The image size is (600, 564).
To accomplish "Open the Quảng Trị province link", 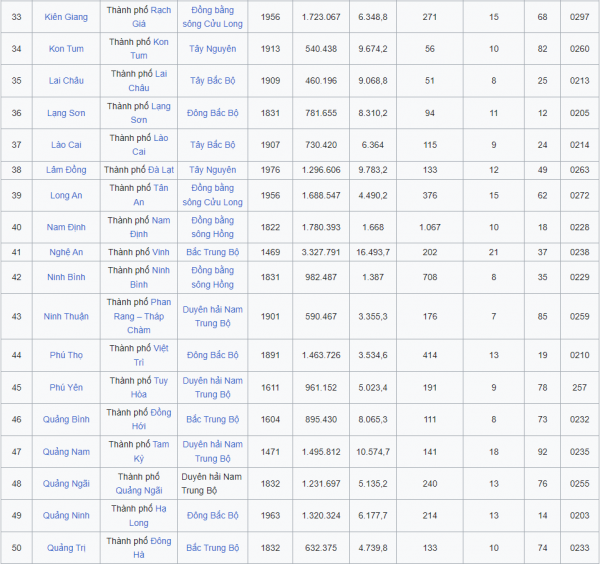I will coord(66,548).
